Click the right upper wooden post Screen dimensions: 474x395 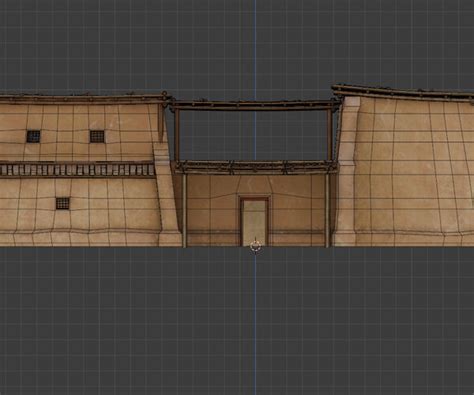click(x=330, y=135)
